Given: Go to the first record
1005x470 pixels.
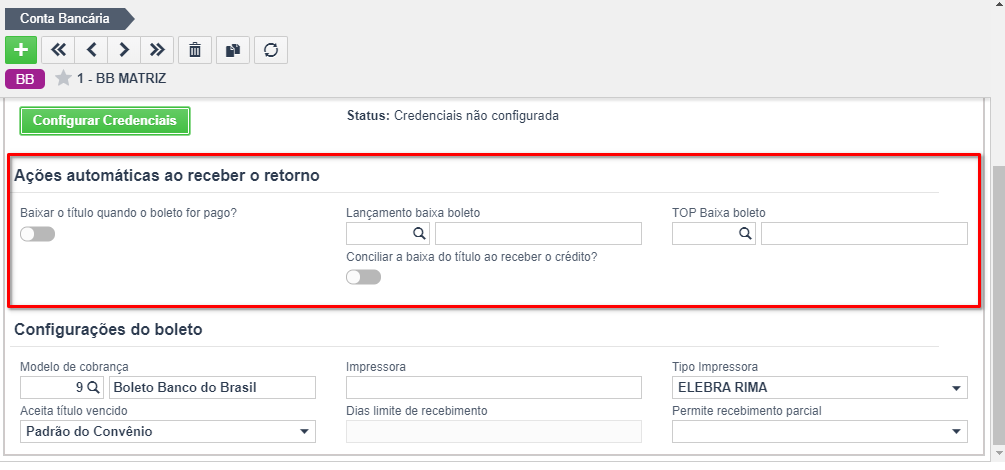Looking at the screenshot, I should pyautogui.click(x=58, y=50).
